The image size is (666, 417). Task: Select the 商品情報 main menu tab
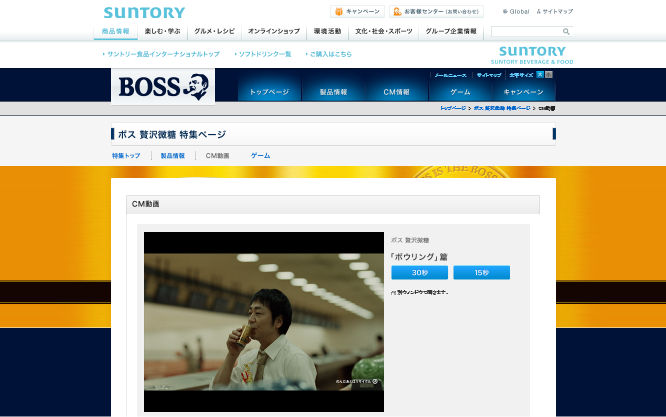pos(116,31)
